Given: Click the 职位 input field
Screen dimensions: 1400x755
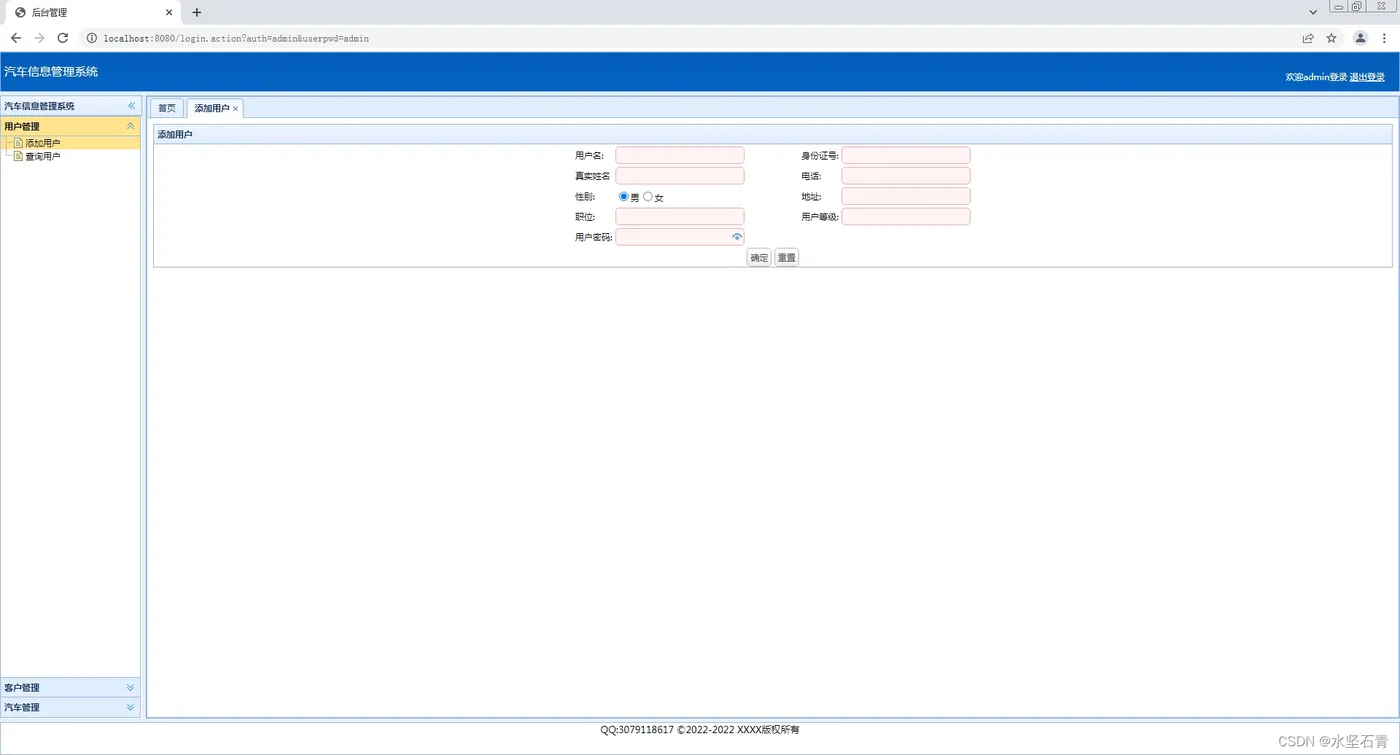Looking at the screenshot, I should pyautogui.click(x=680, y=216).
